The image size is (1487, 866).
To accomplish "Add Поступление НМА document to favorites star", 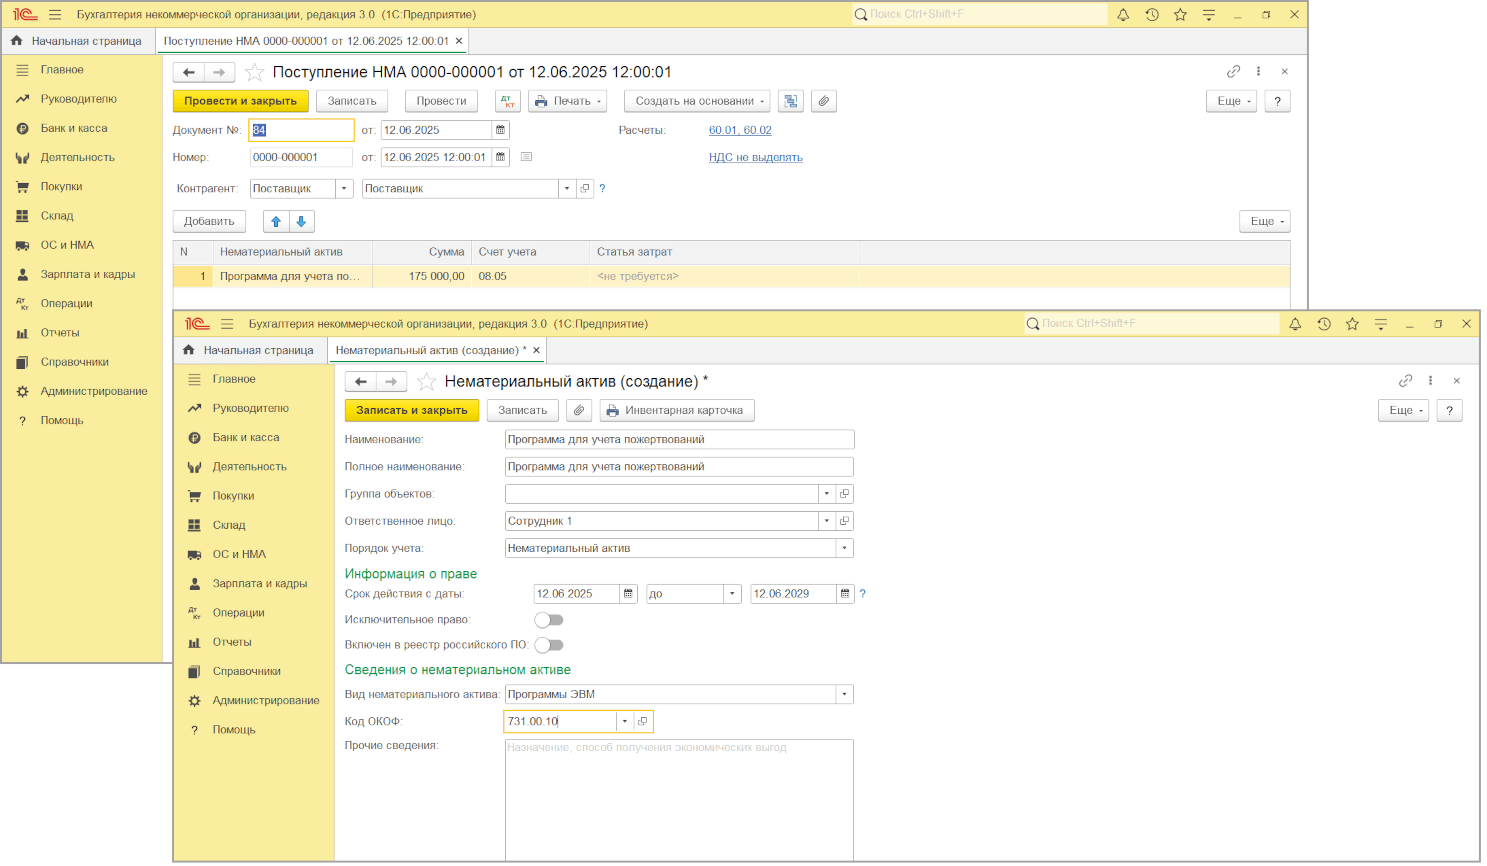I will pos(255,72).
